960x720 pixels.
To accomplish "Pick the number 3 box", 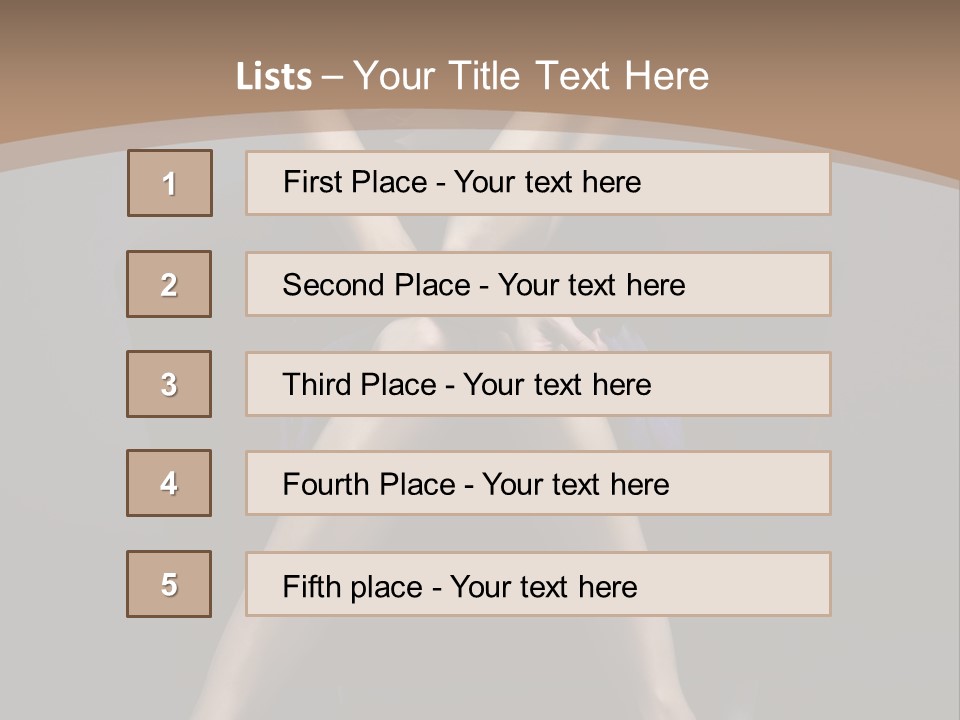I will click(x=169, y=384).
